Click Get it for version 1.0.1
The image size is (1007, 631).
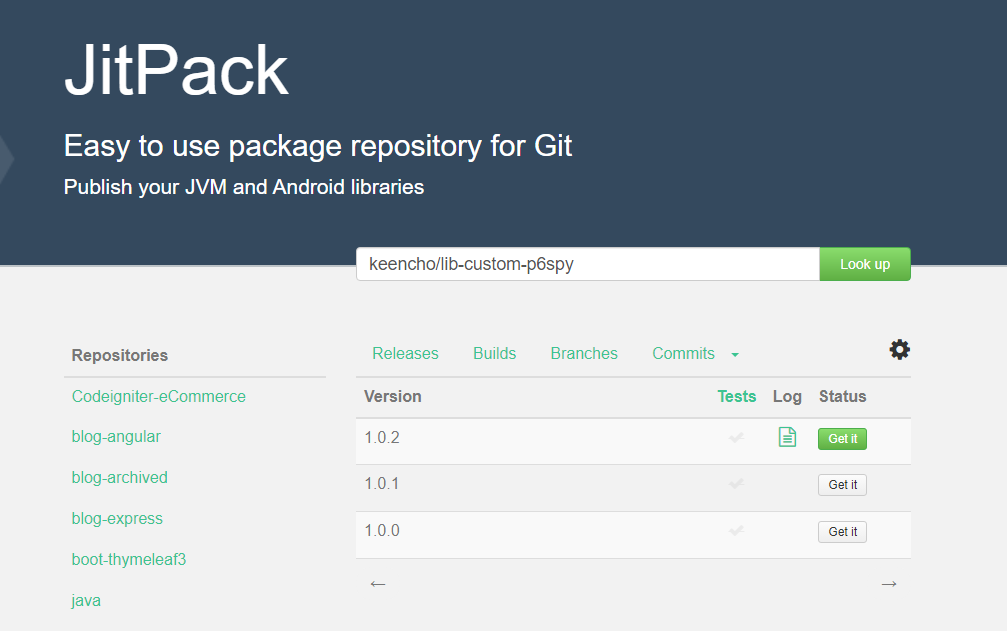(x=842, y=484)
